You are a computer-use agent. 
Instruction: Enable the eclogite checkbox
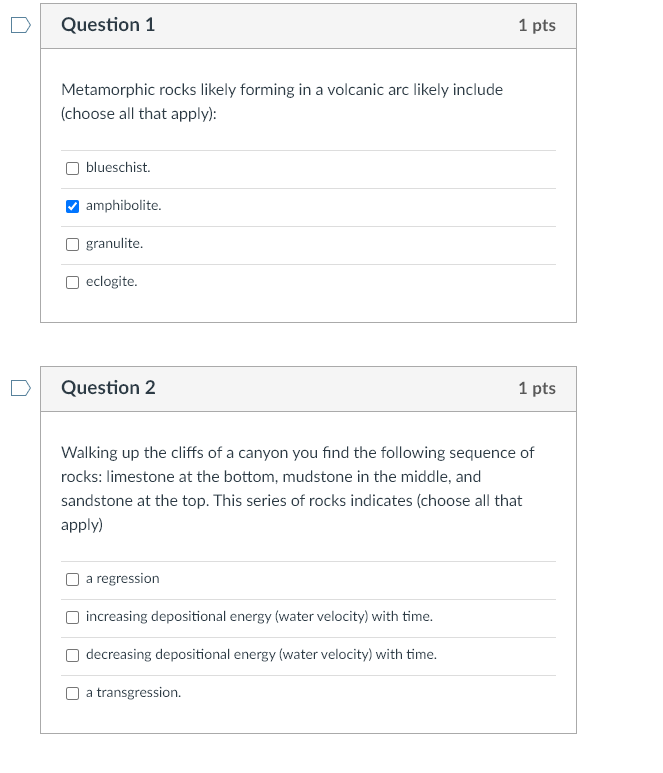click(x=72, y=282)
